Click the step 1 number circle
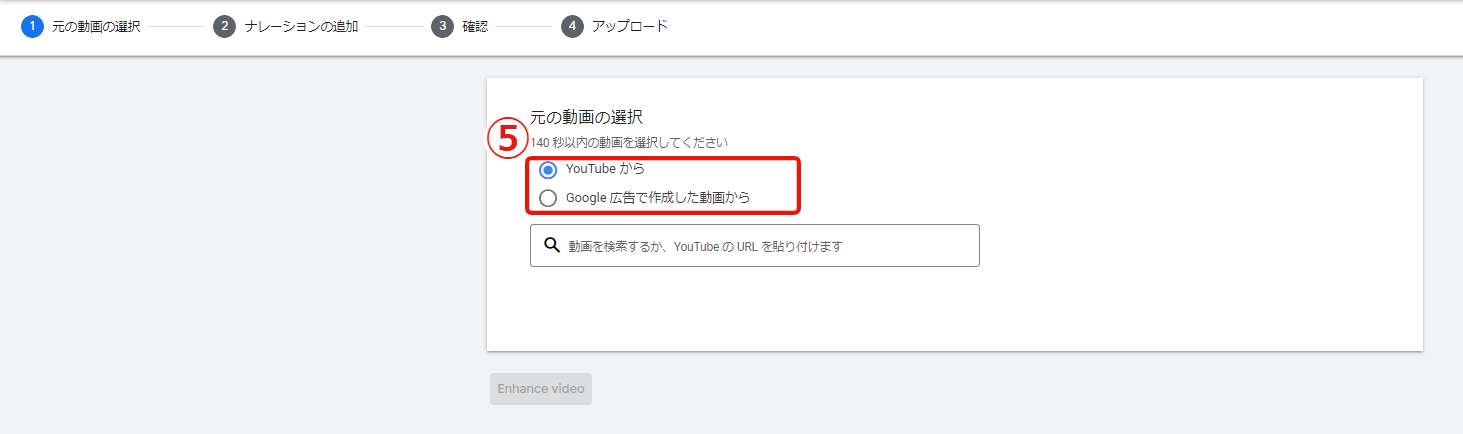1463x434 pixels. coord(32,27)
